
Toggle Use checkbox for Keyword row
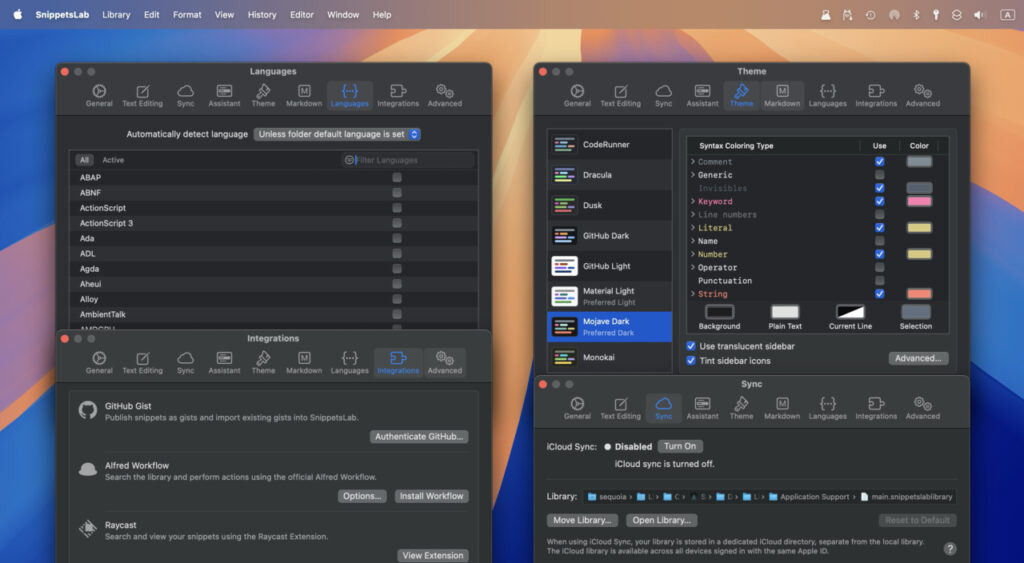tap(880, 201)
